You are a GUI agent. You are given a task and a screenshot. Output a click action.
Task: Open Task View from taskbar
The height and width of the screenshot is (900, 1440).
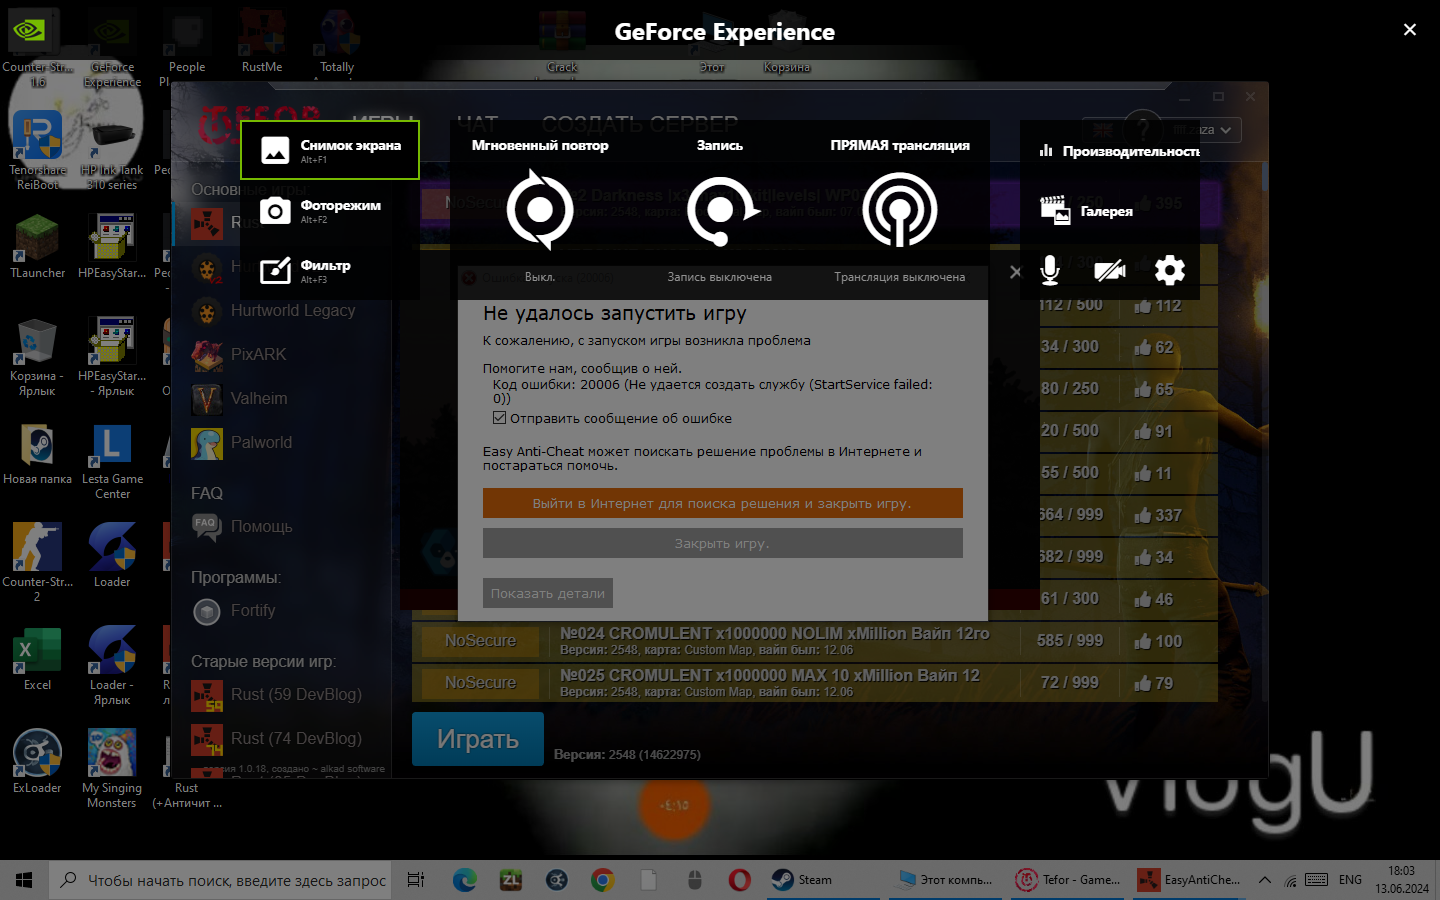pyautogui.click(x=416, y=880)
